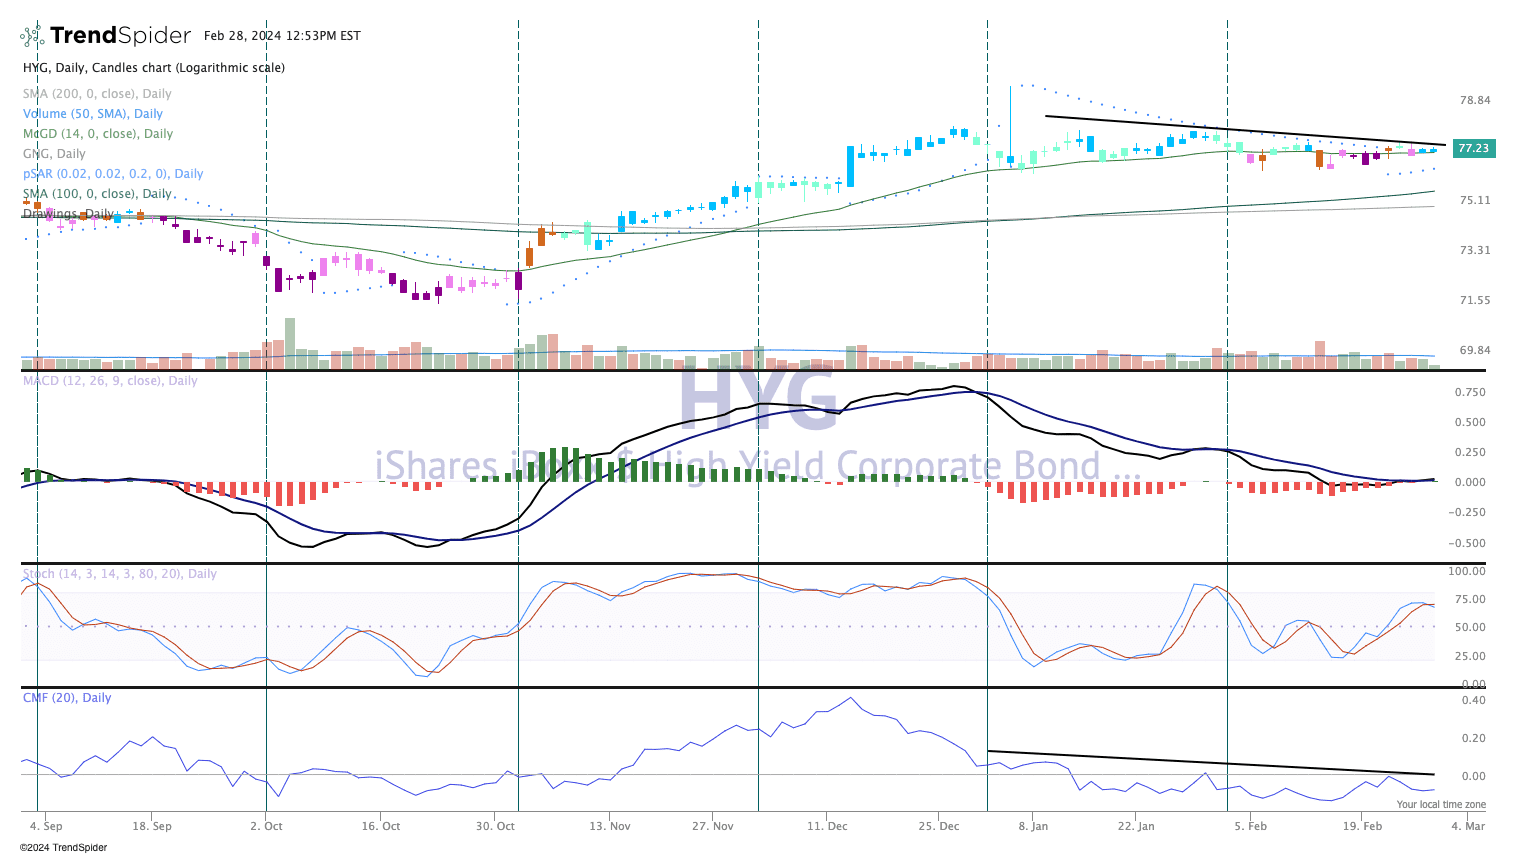
Task: Click the long-wick candle in early January
Action: [x=1010, y=125]
